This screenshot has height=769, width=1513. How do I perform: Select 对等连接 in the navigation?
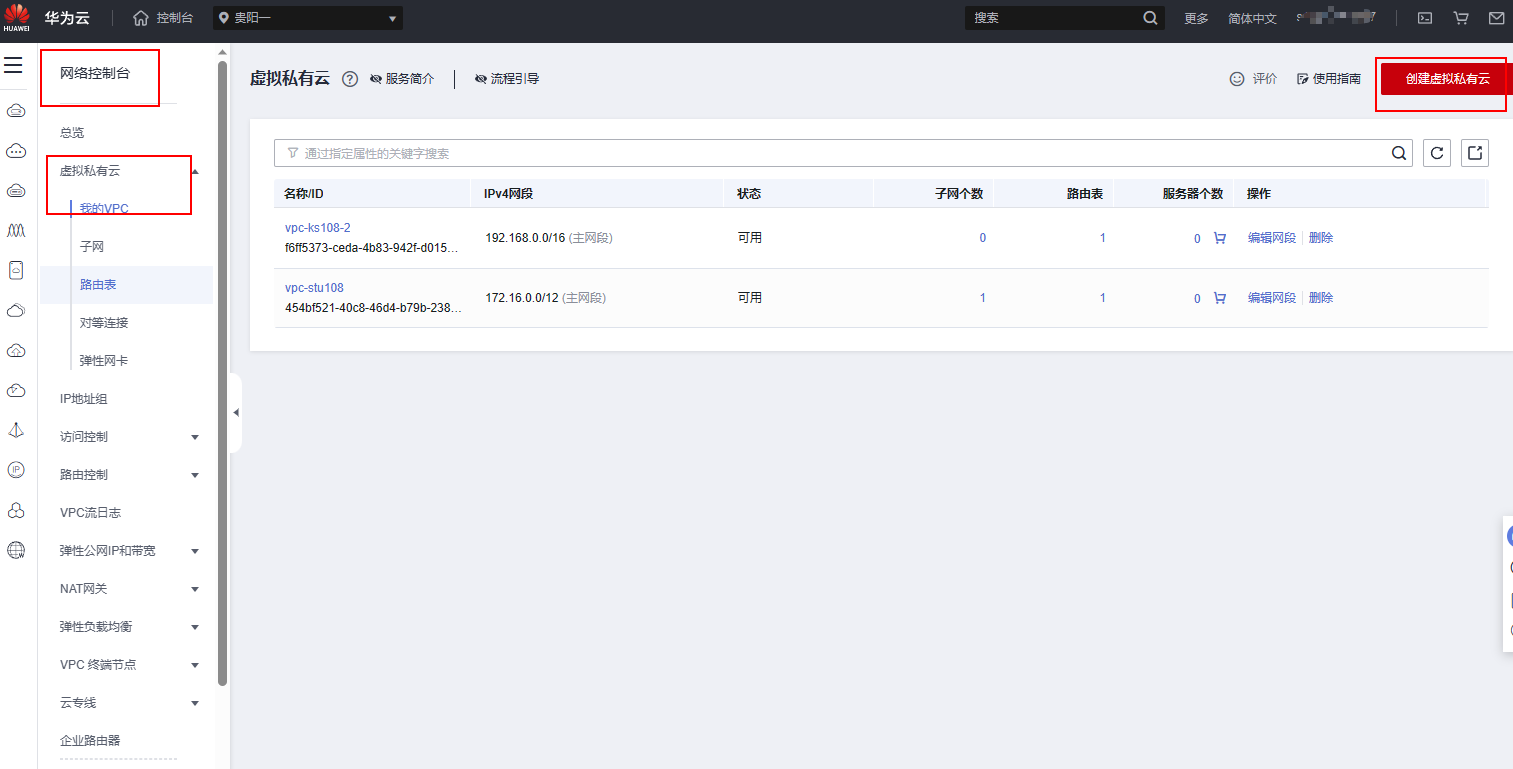(x=104, y=323)
